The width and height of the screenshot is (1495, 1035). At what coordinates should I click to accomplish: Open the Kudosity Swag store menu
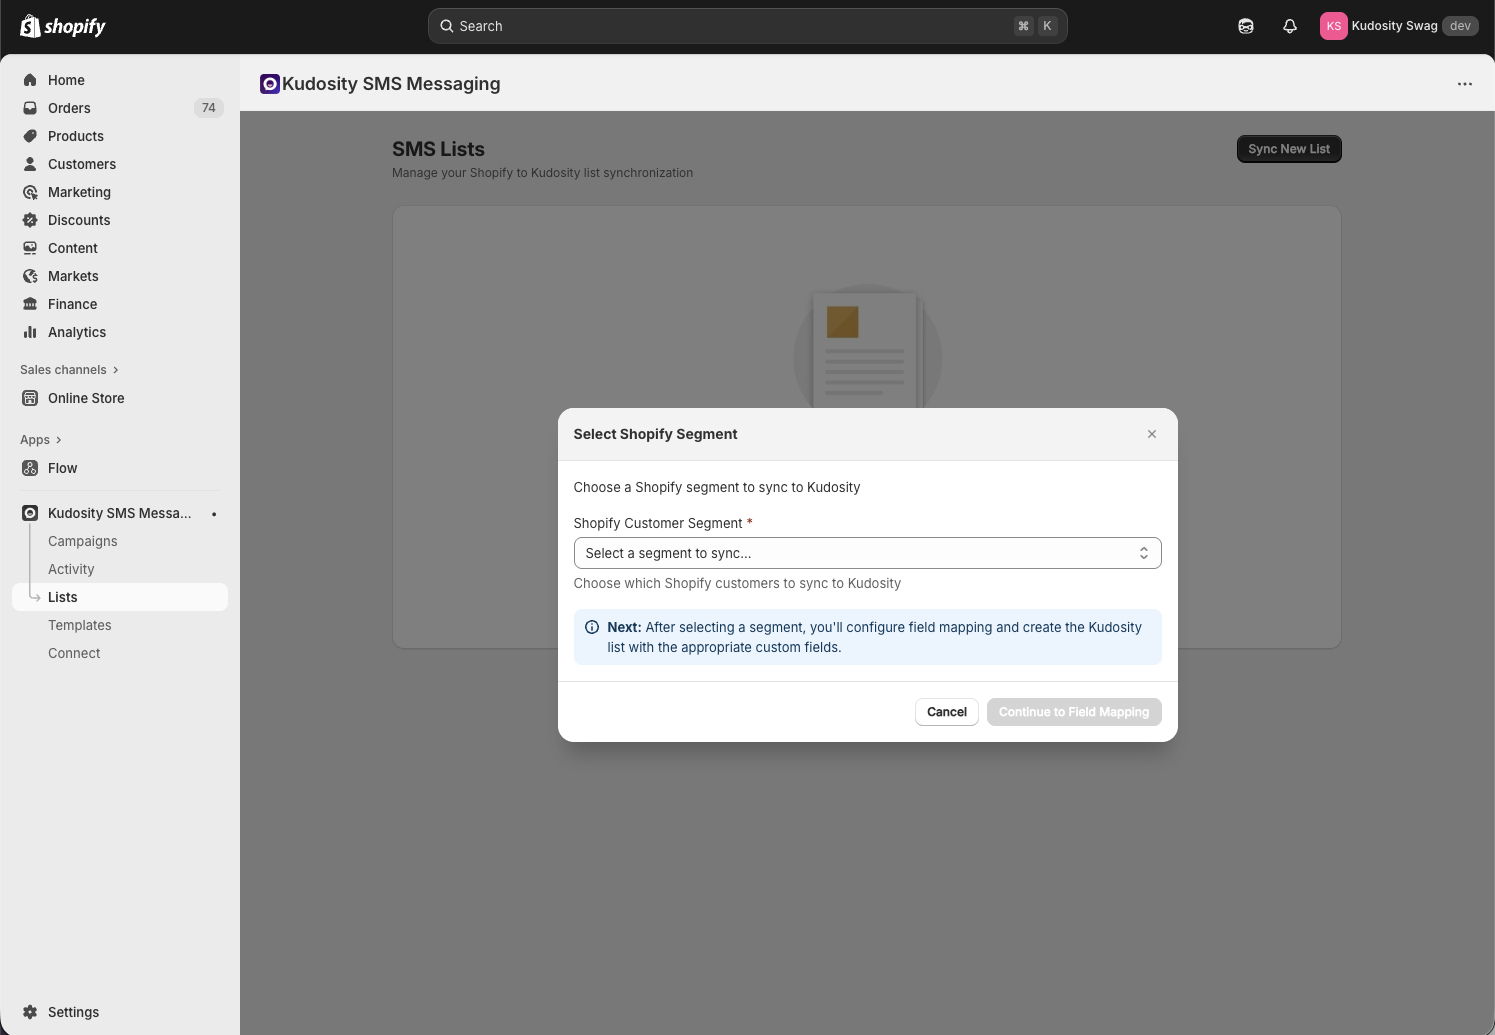[1399, 26]
